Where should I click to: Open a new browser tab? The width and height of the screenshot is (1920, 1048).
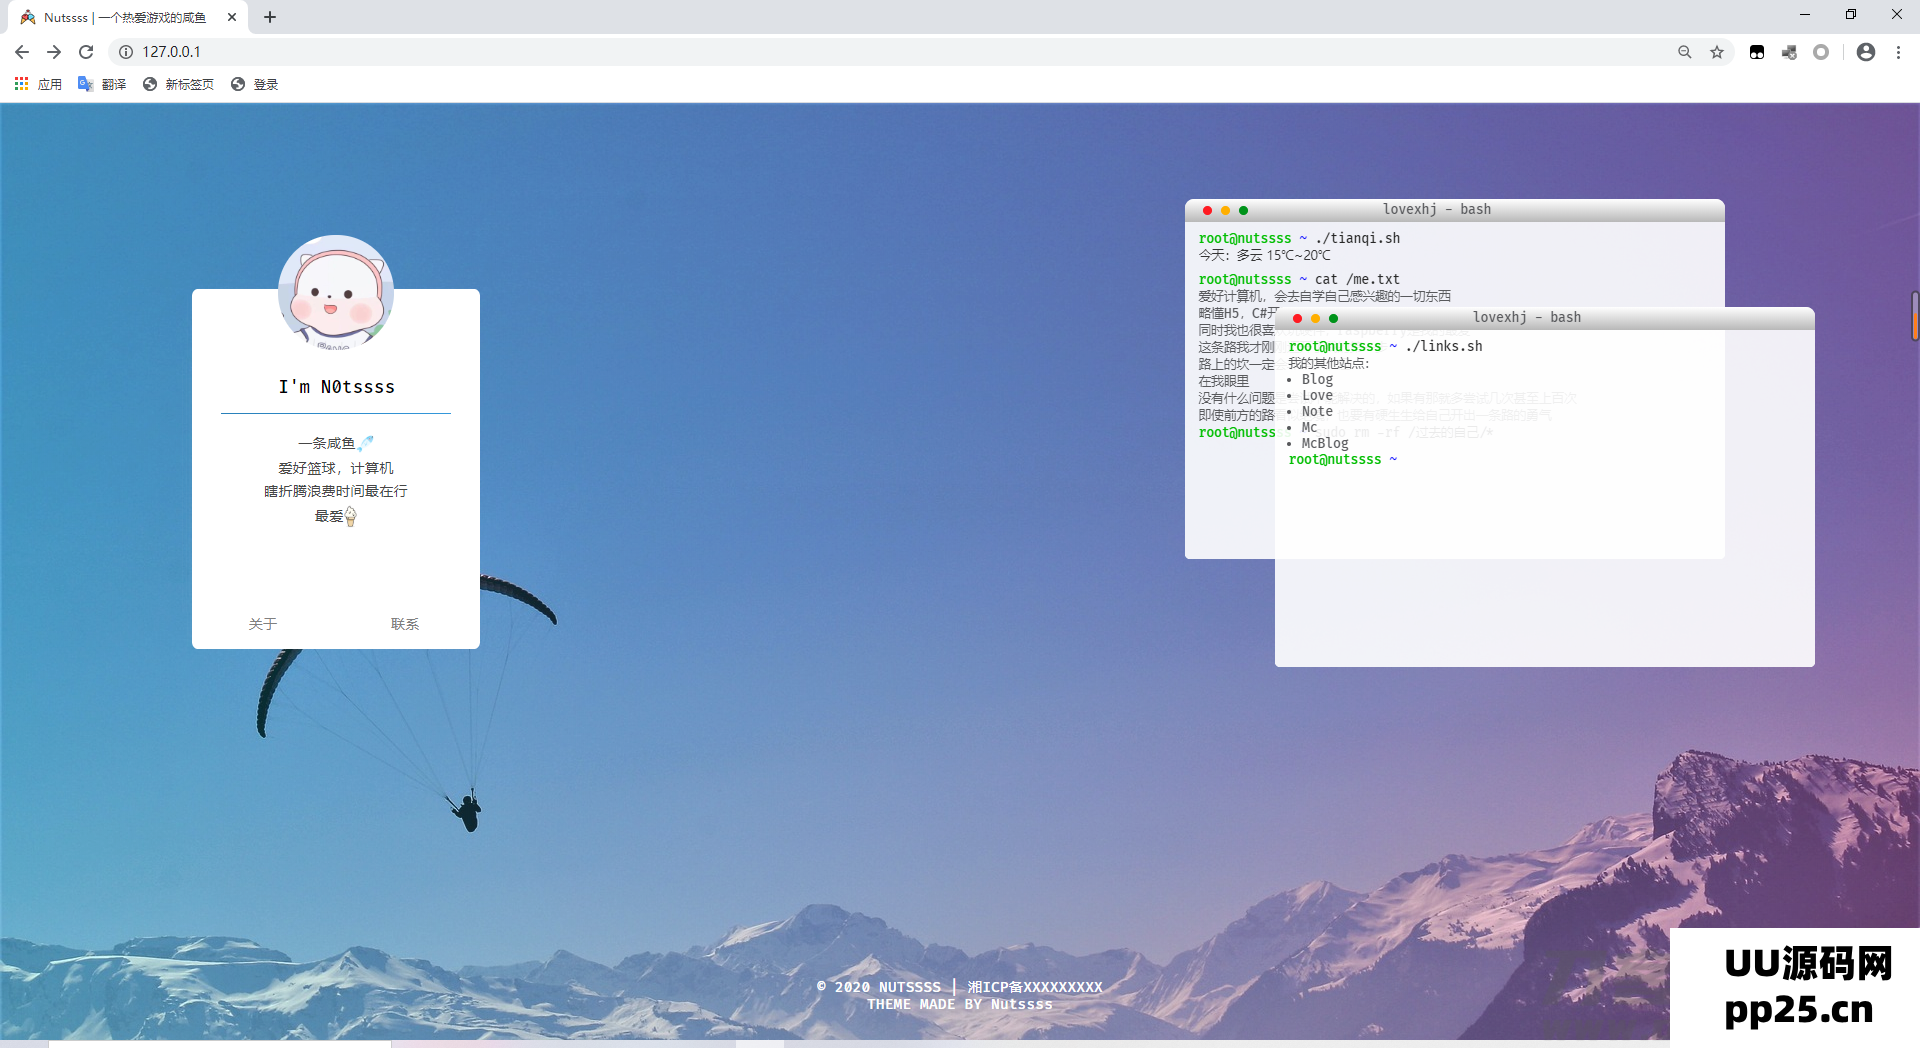(270, 17)
